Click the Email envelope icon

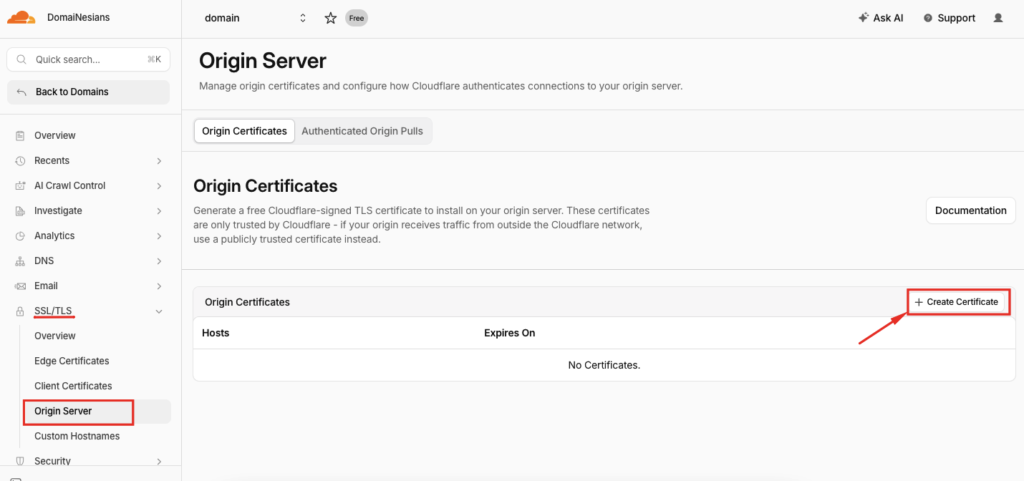pyautogui.click(x=20, y=286)
